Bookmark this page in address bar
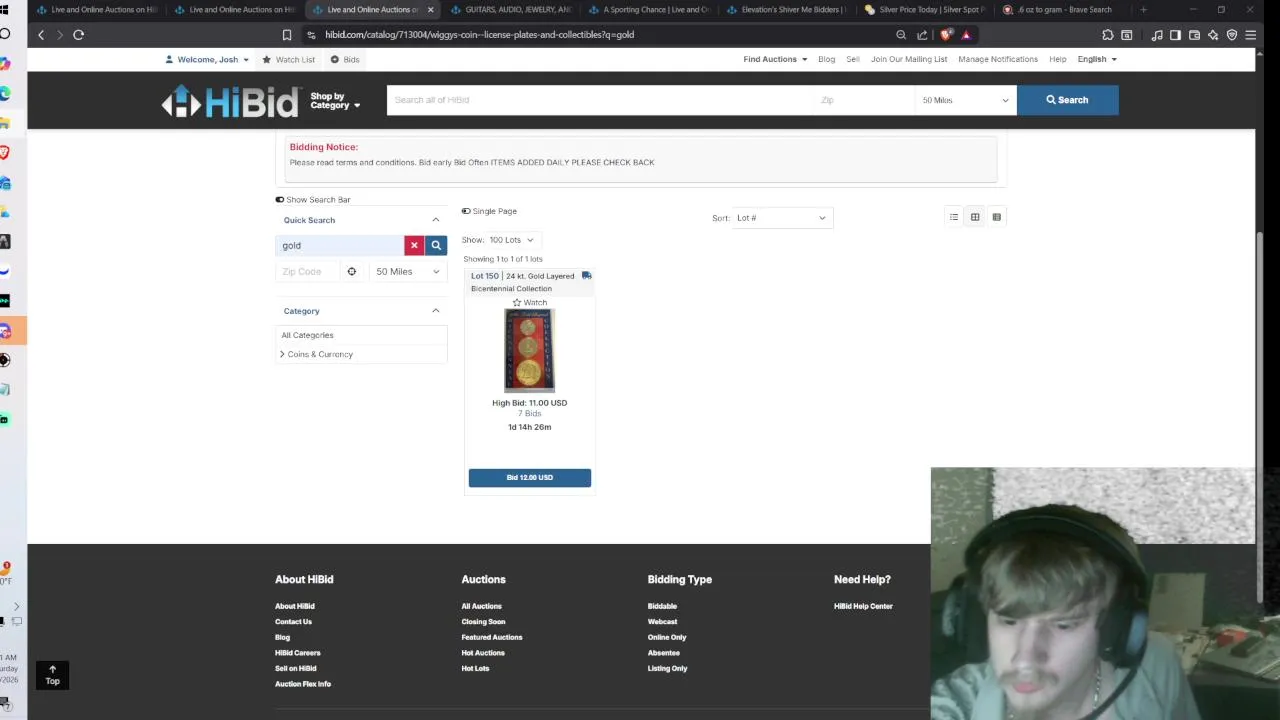Screen dimensions: 1280x720 click(x=286, y=34)
